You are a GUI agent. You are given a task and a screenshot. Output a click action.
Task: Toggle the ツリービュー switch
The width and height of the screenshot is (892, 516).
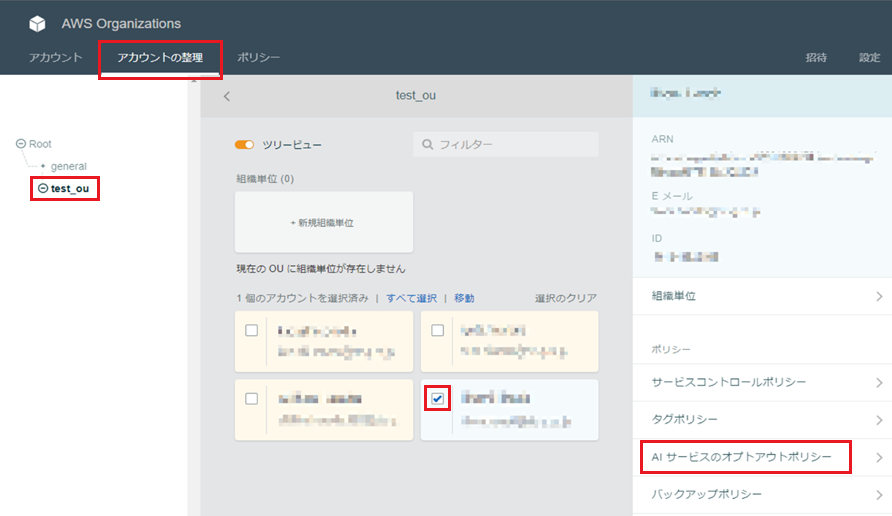(x=245, y=145)
